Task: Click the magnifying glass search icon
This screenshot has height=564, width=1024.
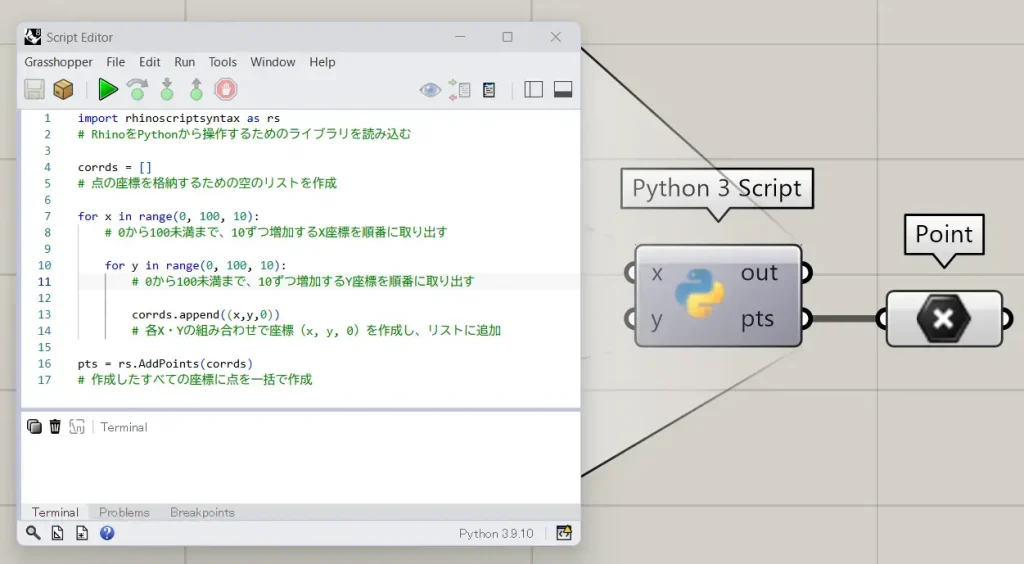Action: pyautogui.click(x=33, y=533)
